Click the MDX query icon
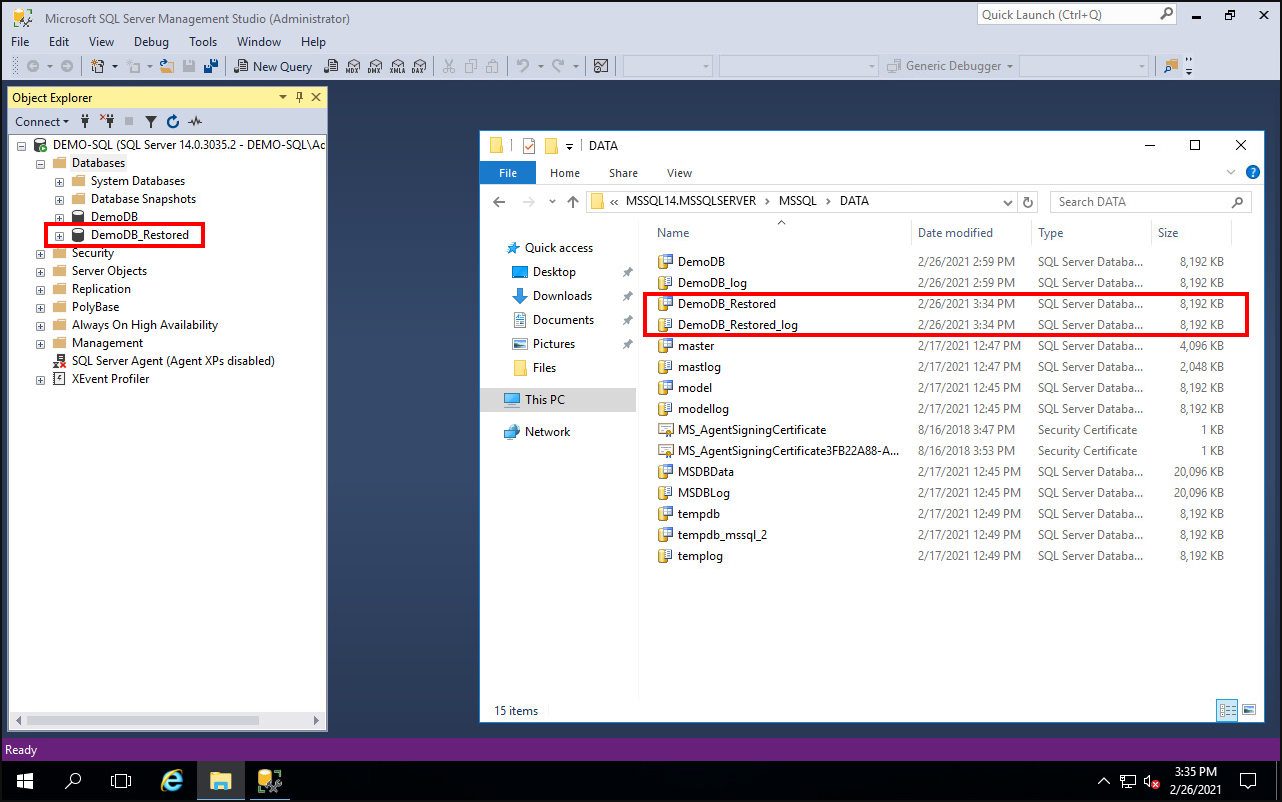Image resolution: width=1282 pixels, height=802 pixels. [352, 66]
